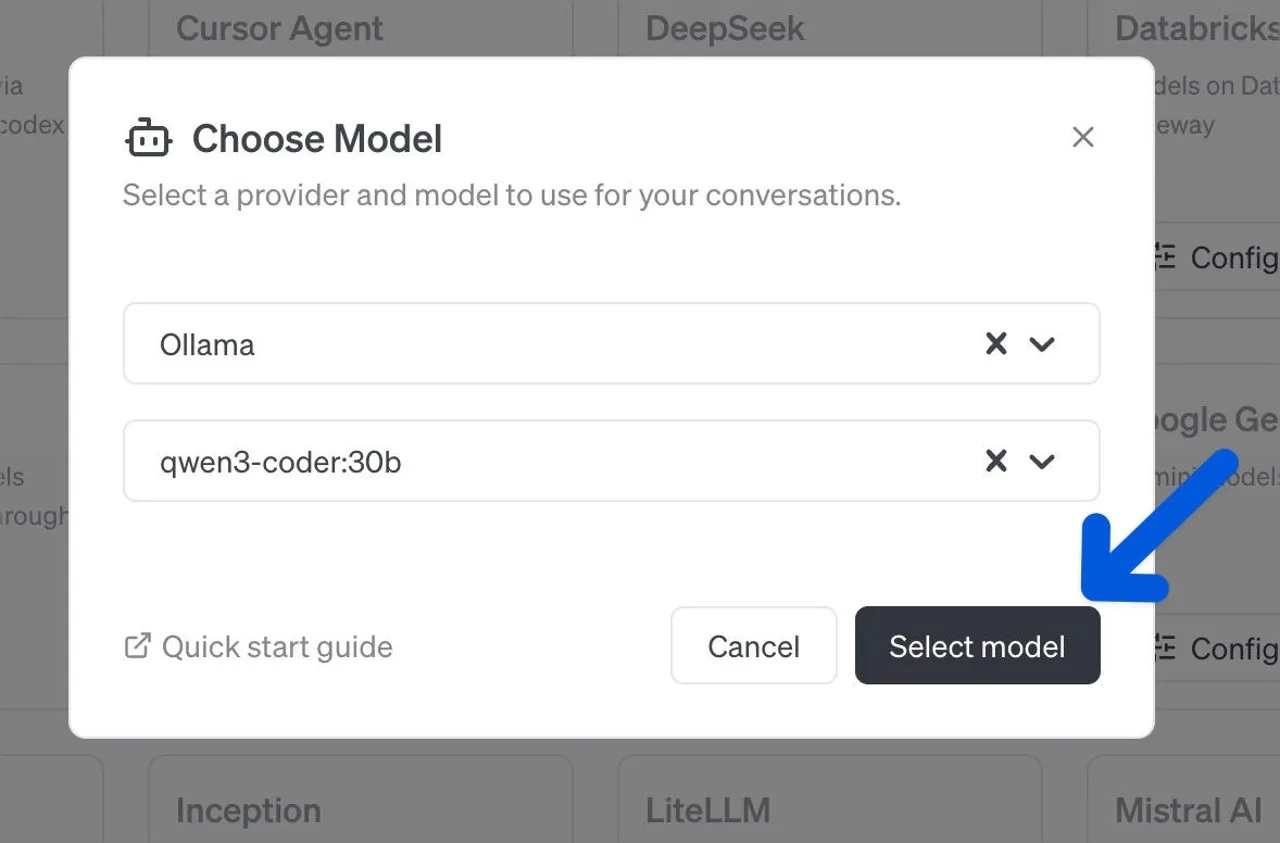1280x843 pixels.
Task: Open the Quick start guide link
Action: (x=277, y=647)
